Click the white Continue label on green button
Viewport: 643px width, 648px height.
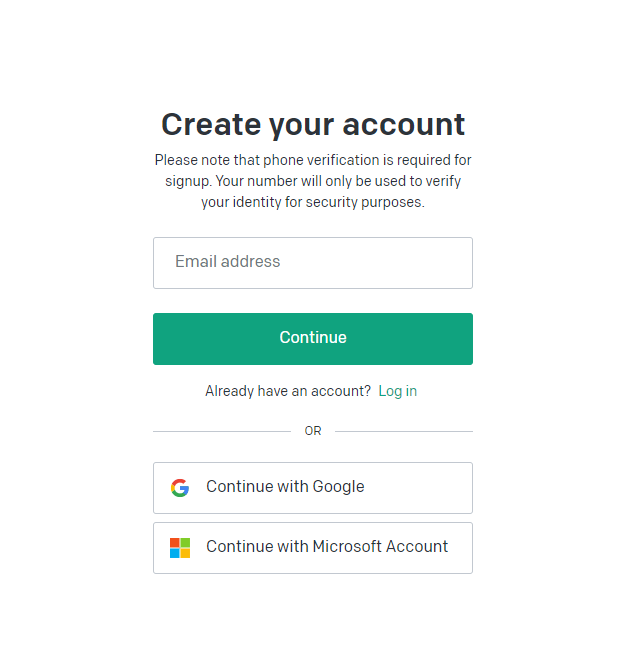click(313, 337)
